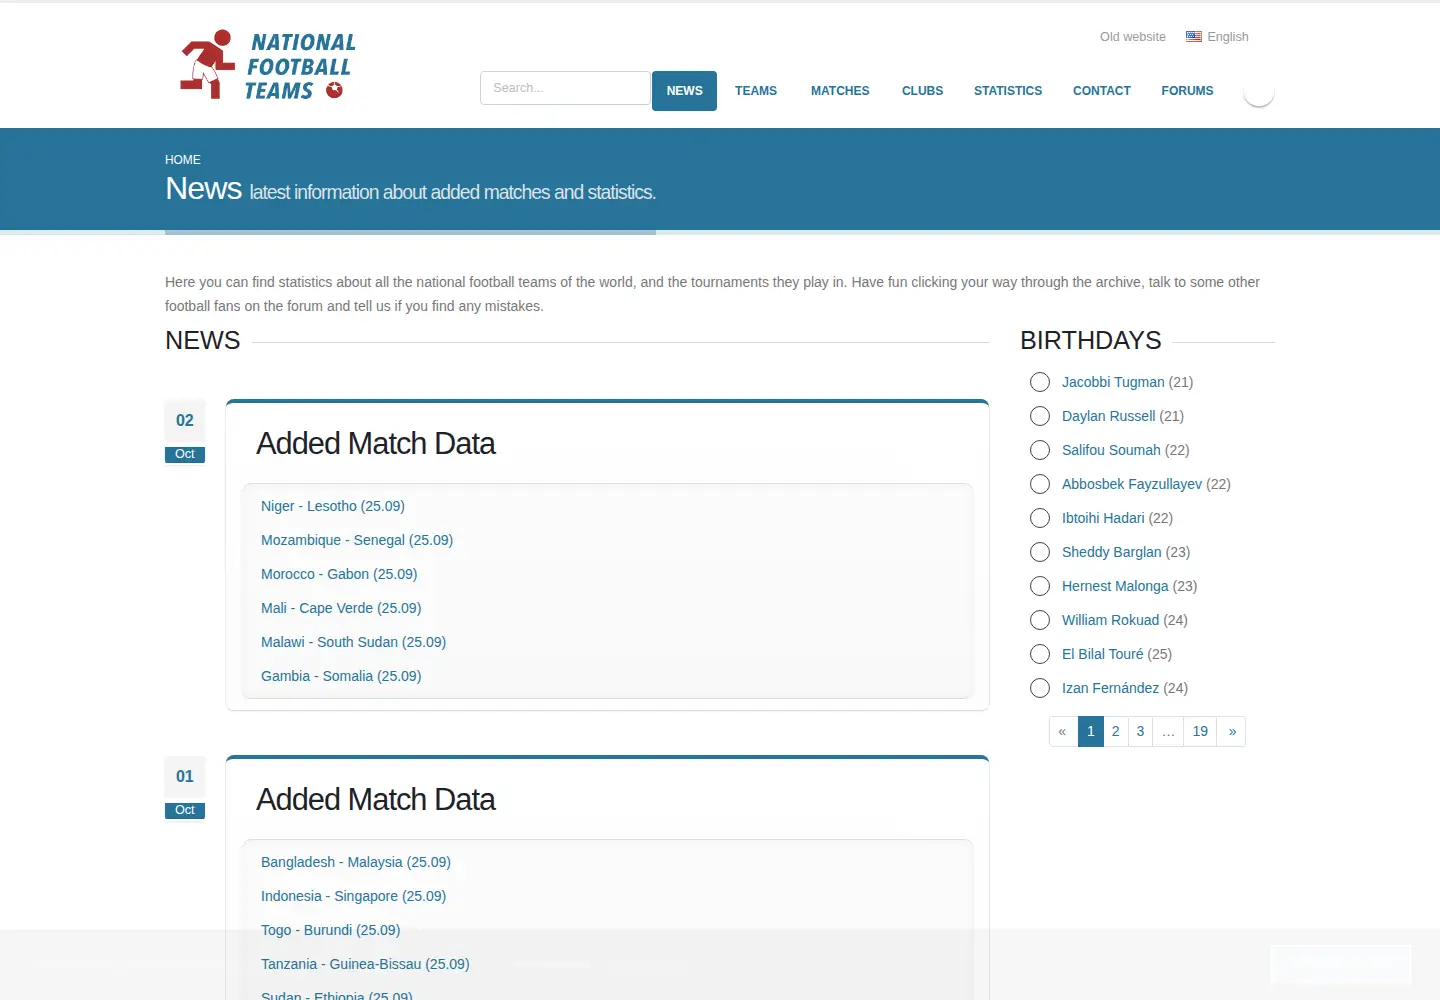Click the circle icon beside Izan Fernández
The width and height of the screenshot is (1440, 1000).
(x=1040, y=688)
